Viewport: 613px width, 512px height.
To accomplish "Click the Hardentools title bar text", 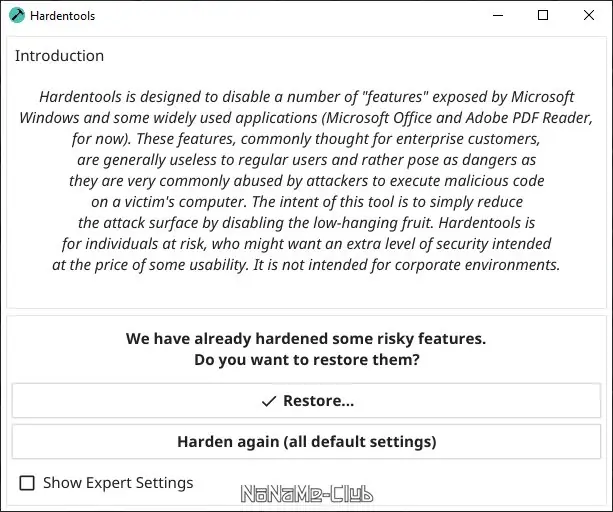I will [x=63, y=16].
